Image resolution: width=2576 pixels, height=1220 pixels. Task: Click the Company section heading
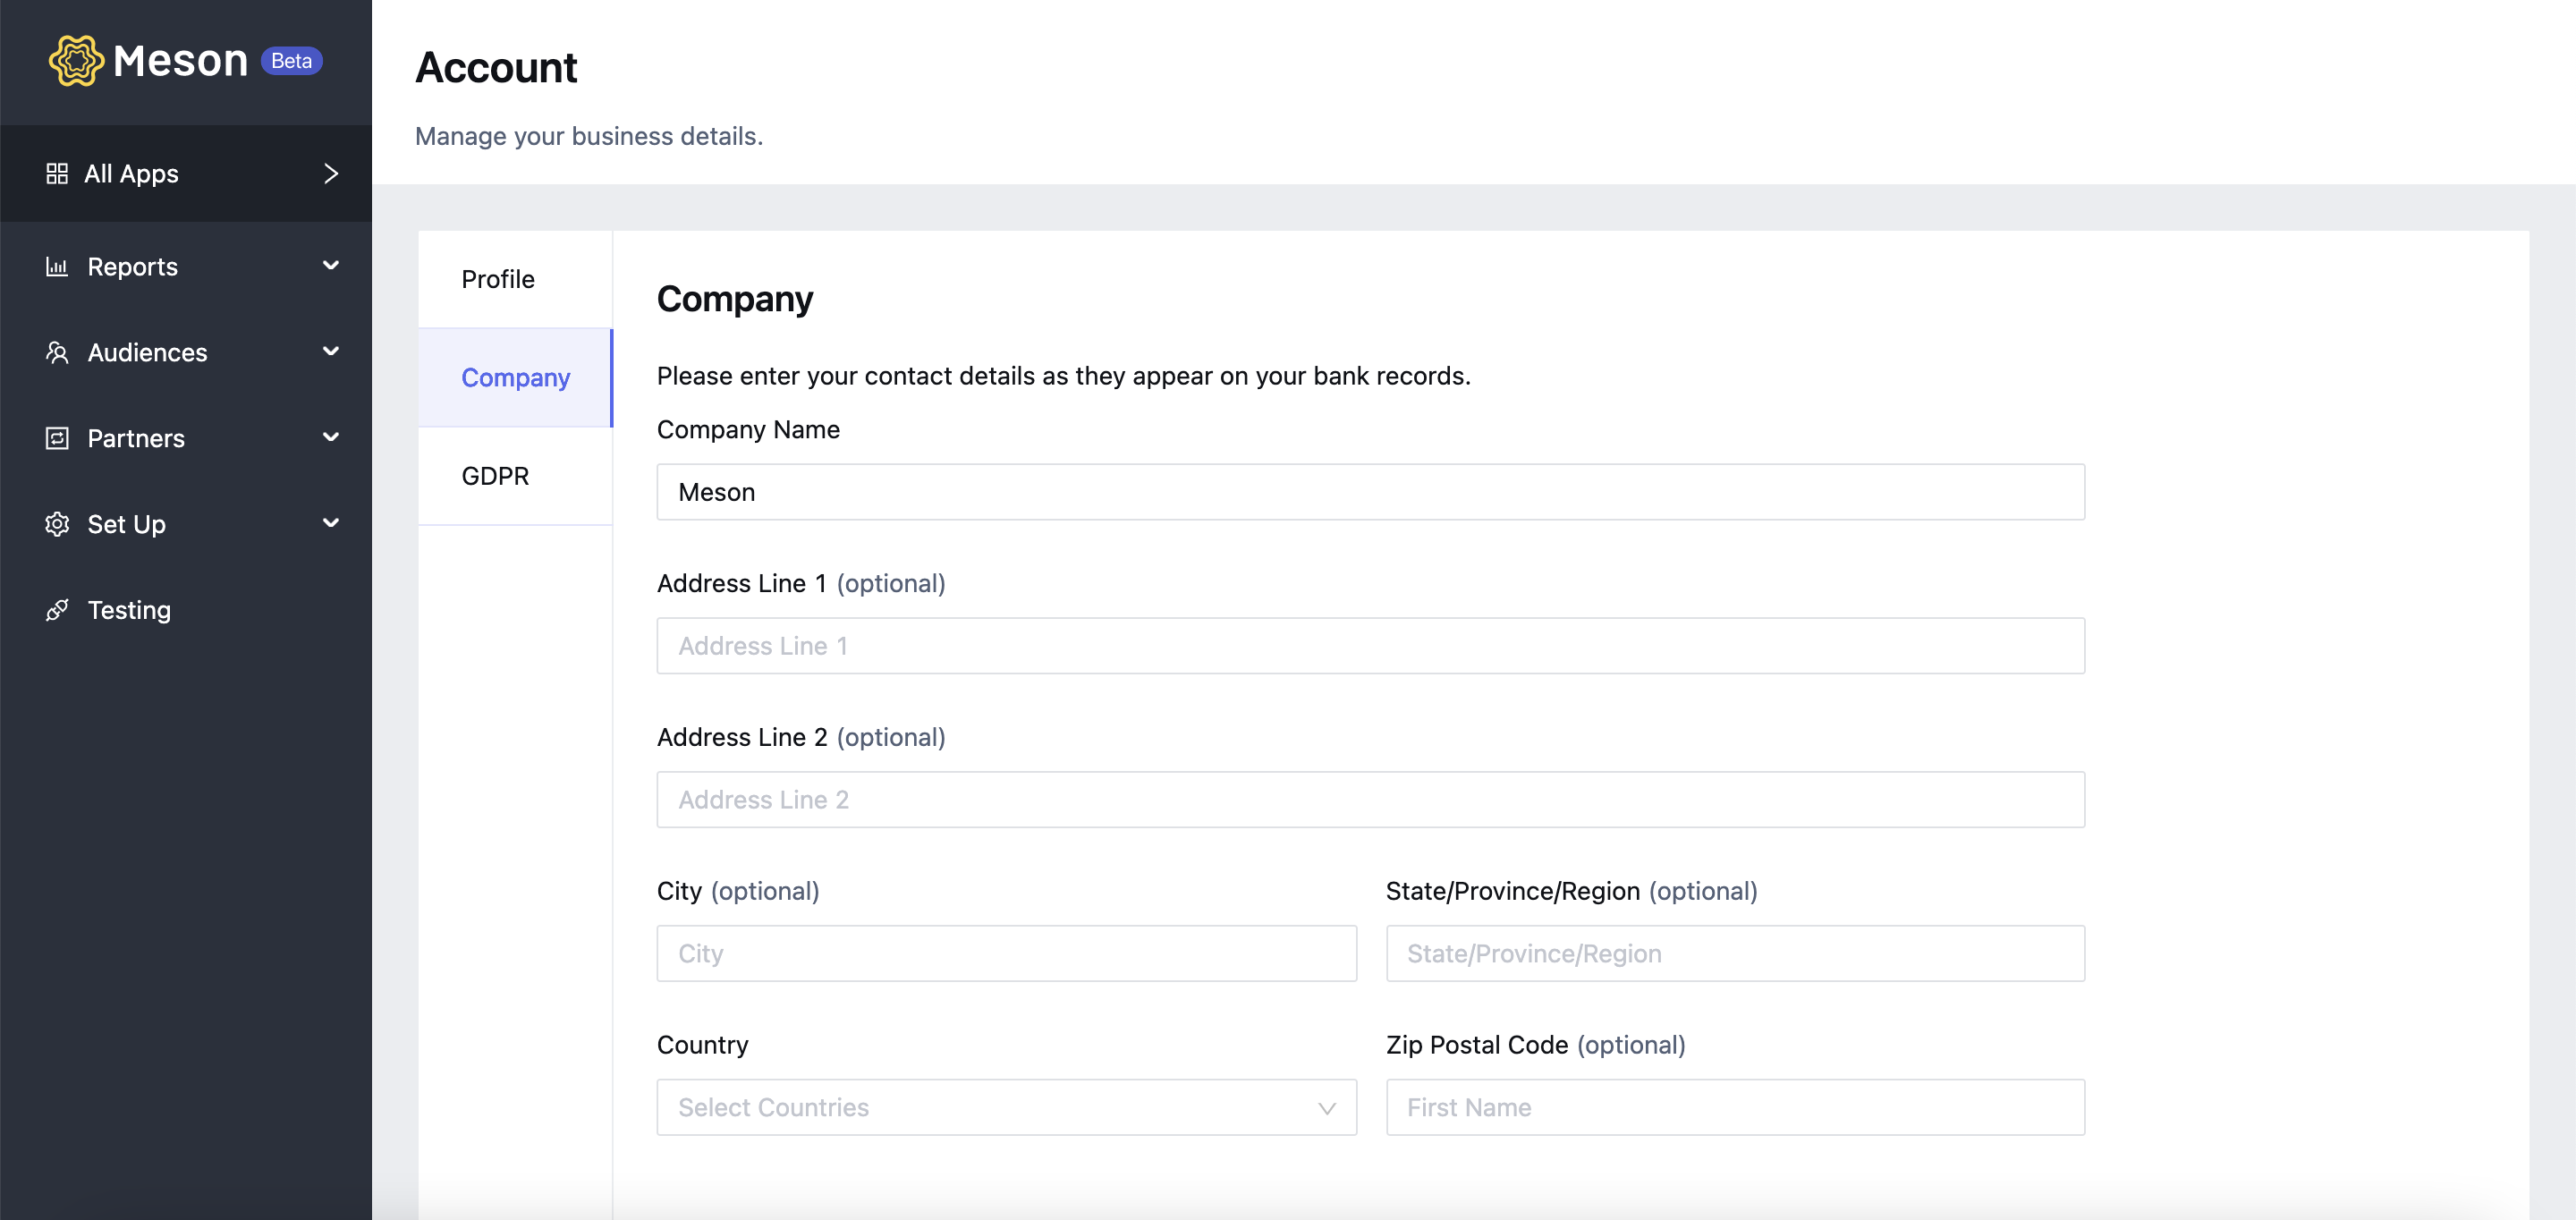tap(735, 299)
